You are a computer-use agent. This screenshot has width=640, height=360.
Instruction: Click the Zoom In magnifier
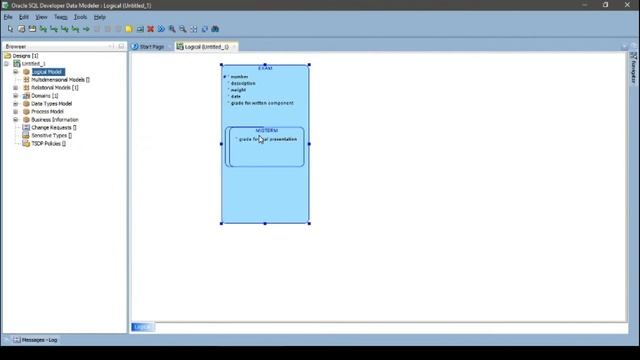pos(172,29)
